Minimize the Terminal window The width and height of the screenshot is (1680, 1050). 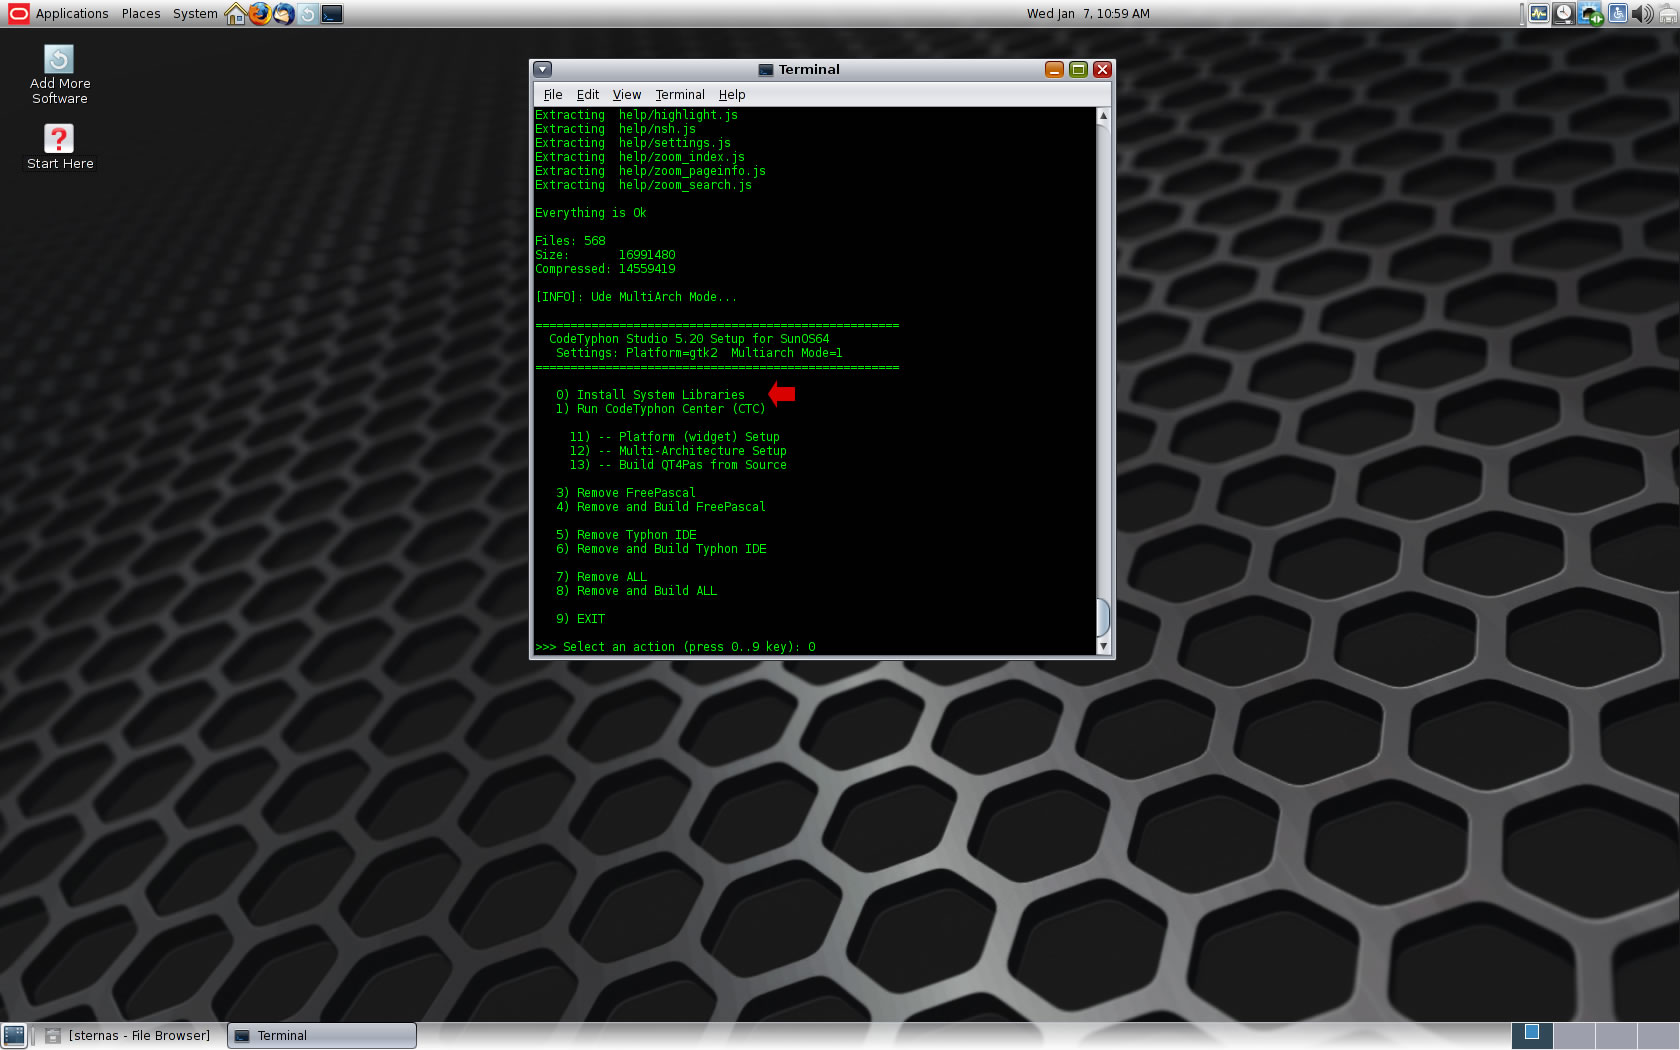(1054, 69)
